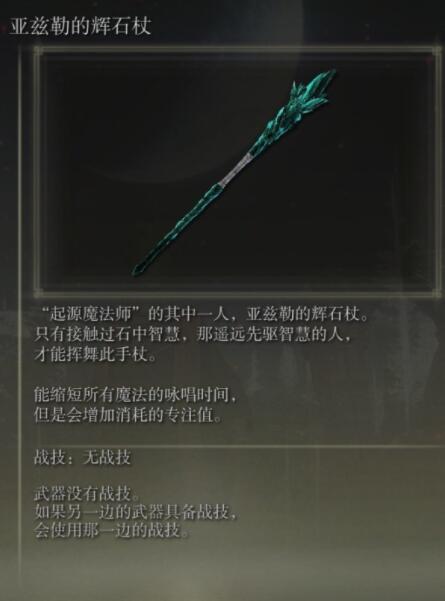Image resolution: width=445 pixels, height=601 pixels.
Task: Click the silver grip on the staff
Action: (235, 169)
